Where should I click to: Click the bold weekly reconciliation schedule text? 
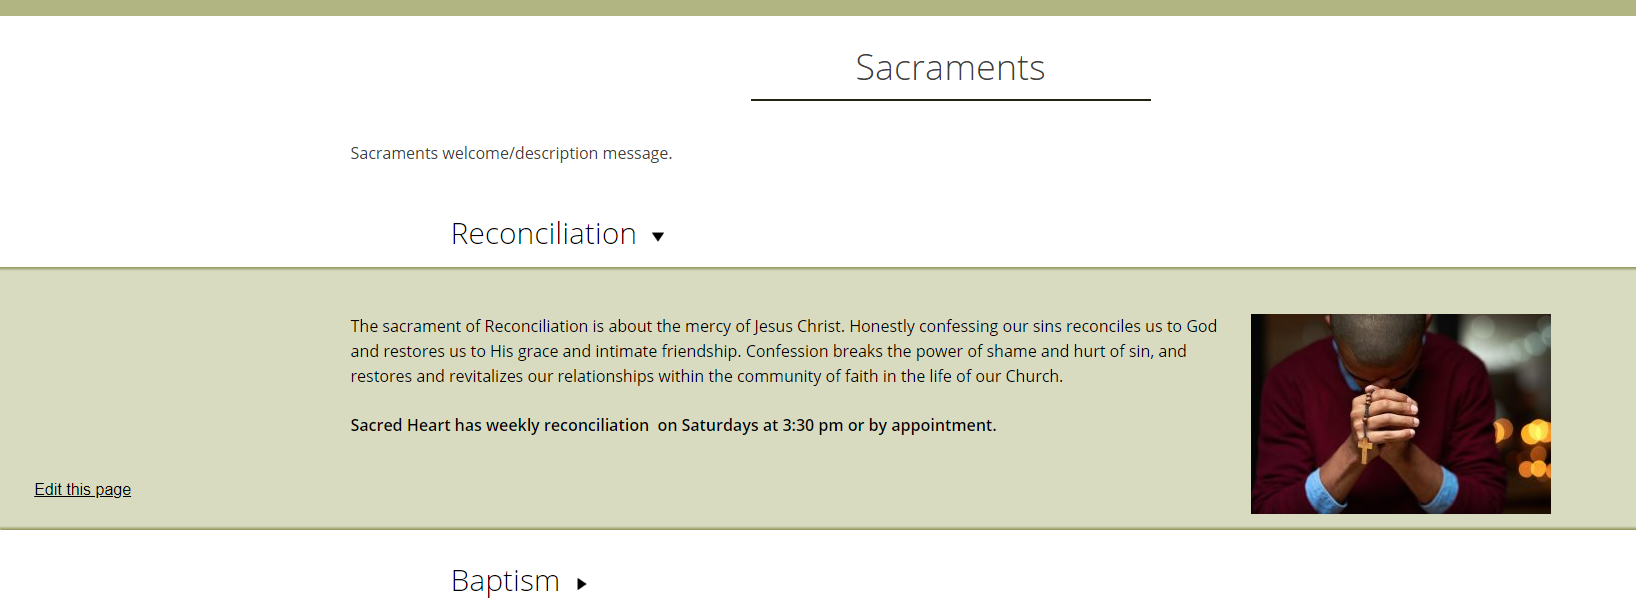click(673, 425)
